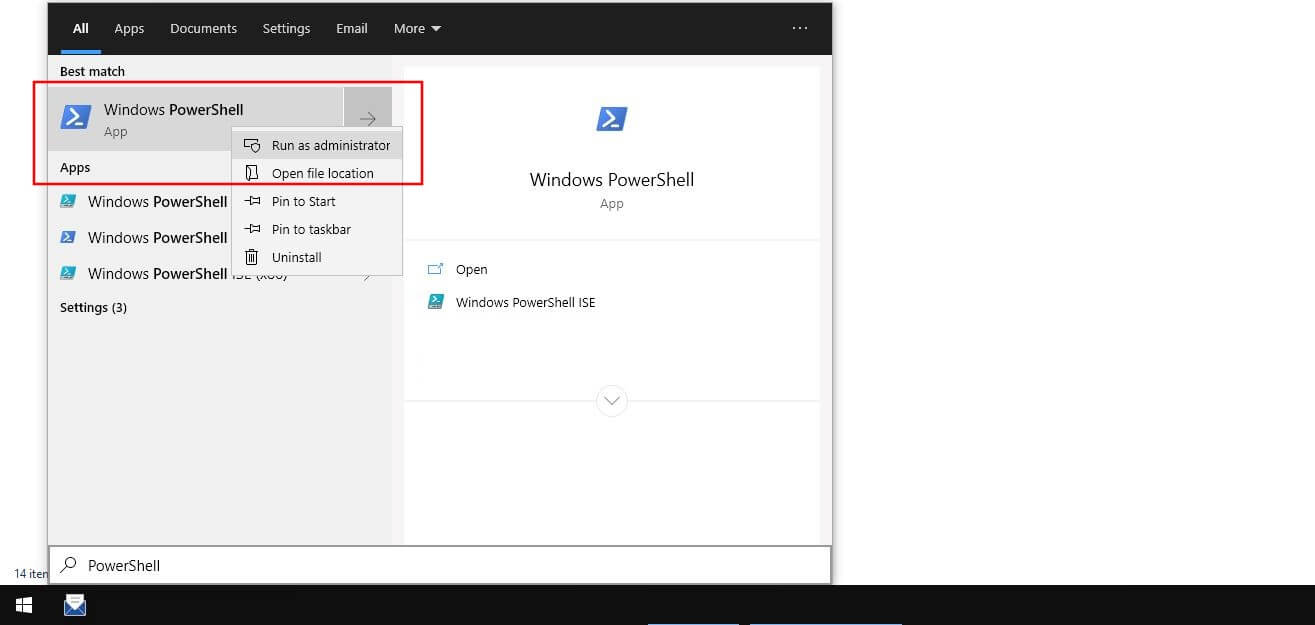The height and width of the screenshot is (625, 1315).
Task: Click the large PowerShell icon in preview pane
Action: tap(611, 119)
